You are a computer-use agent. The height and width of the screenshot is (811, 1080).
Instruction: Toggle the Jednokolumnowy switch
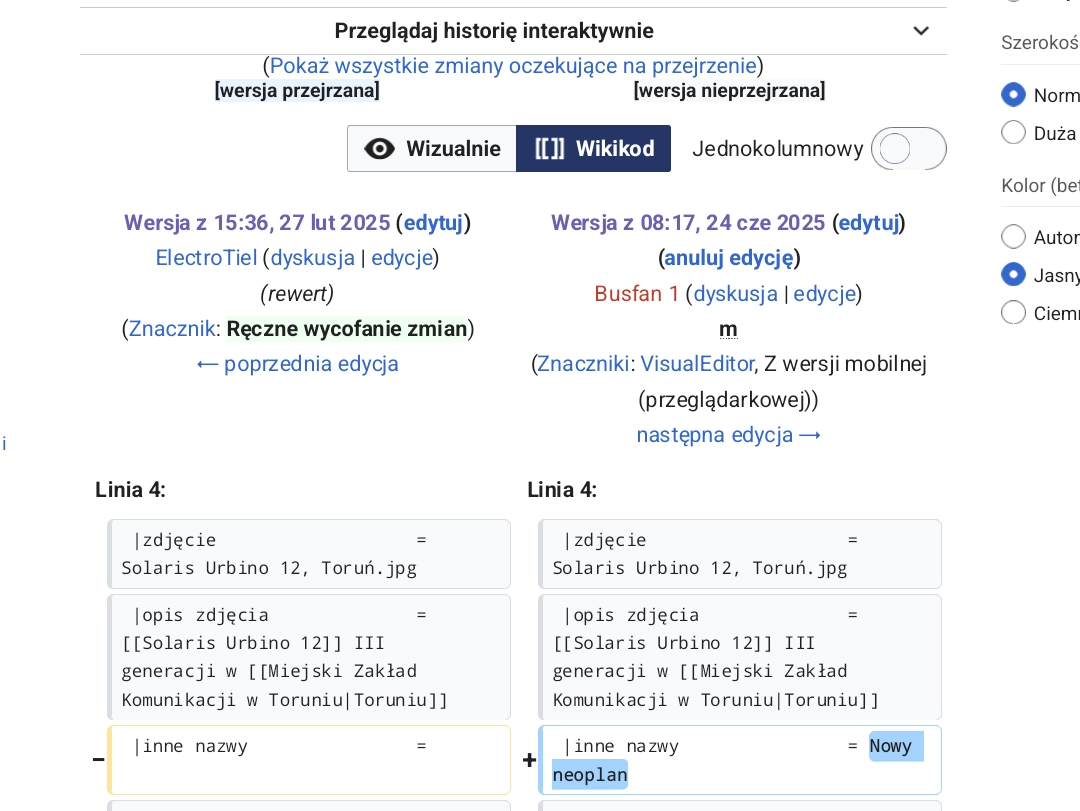908,149
